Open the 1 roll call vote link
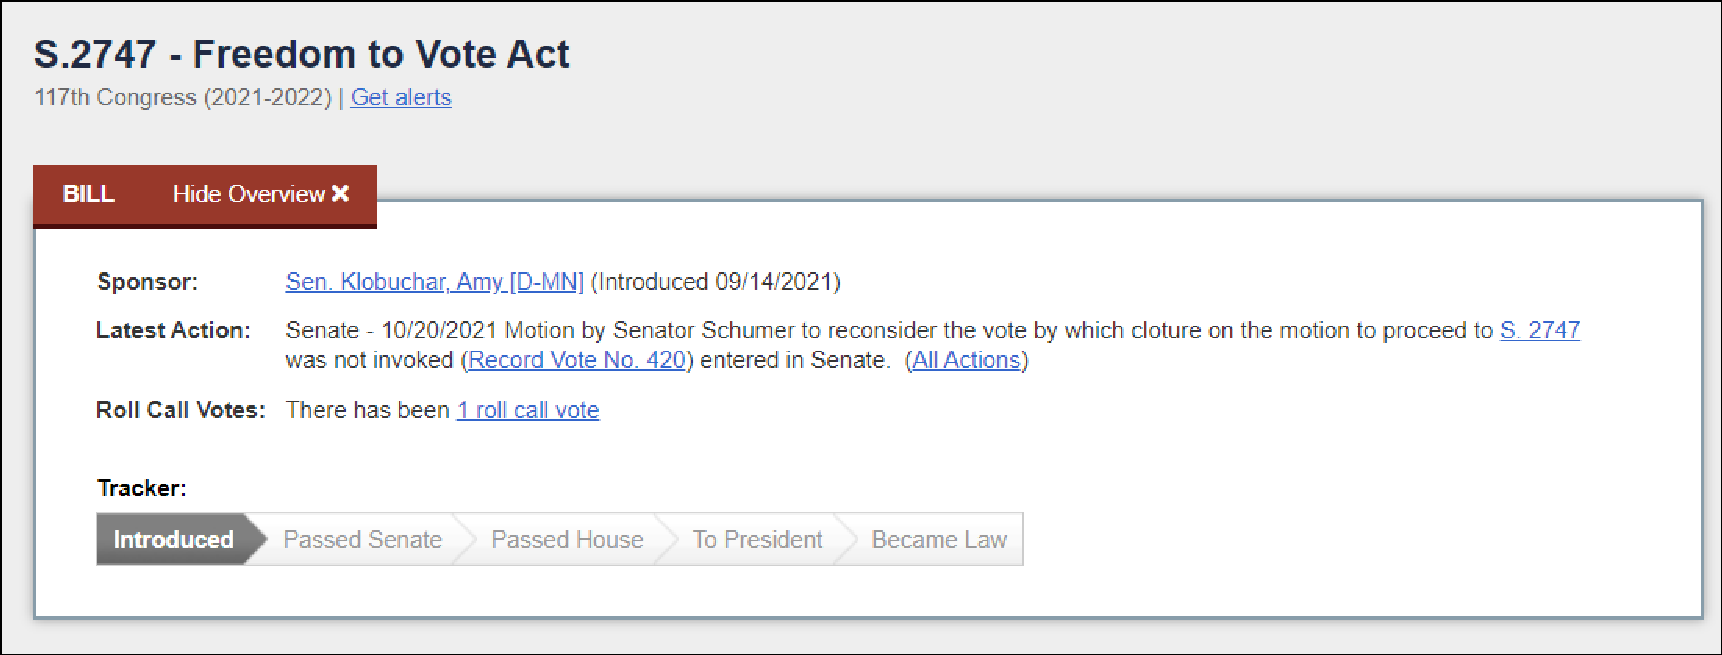 (x=528, y=410)
